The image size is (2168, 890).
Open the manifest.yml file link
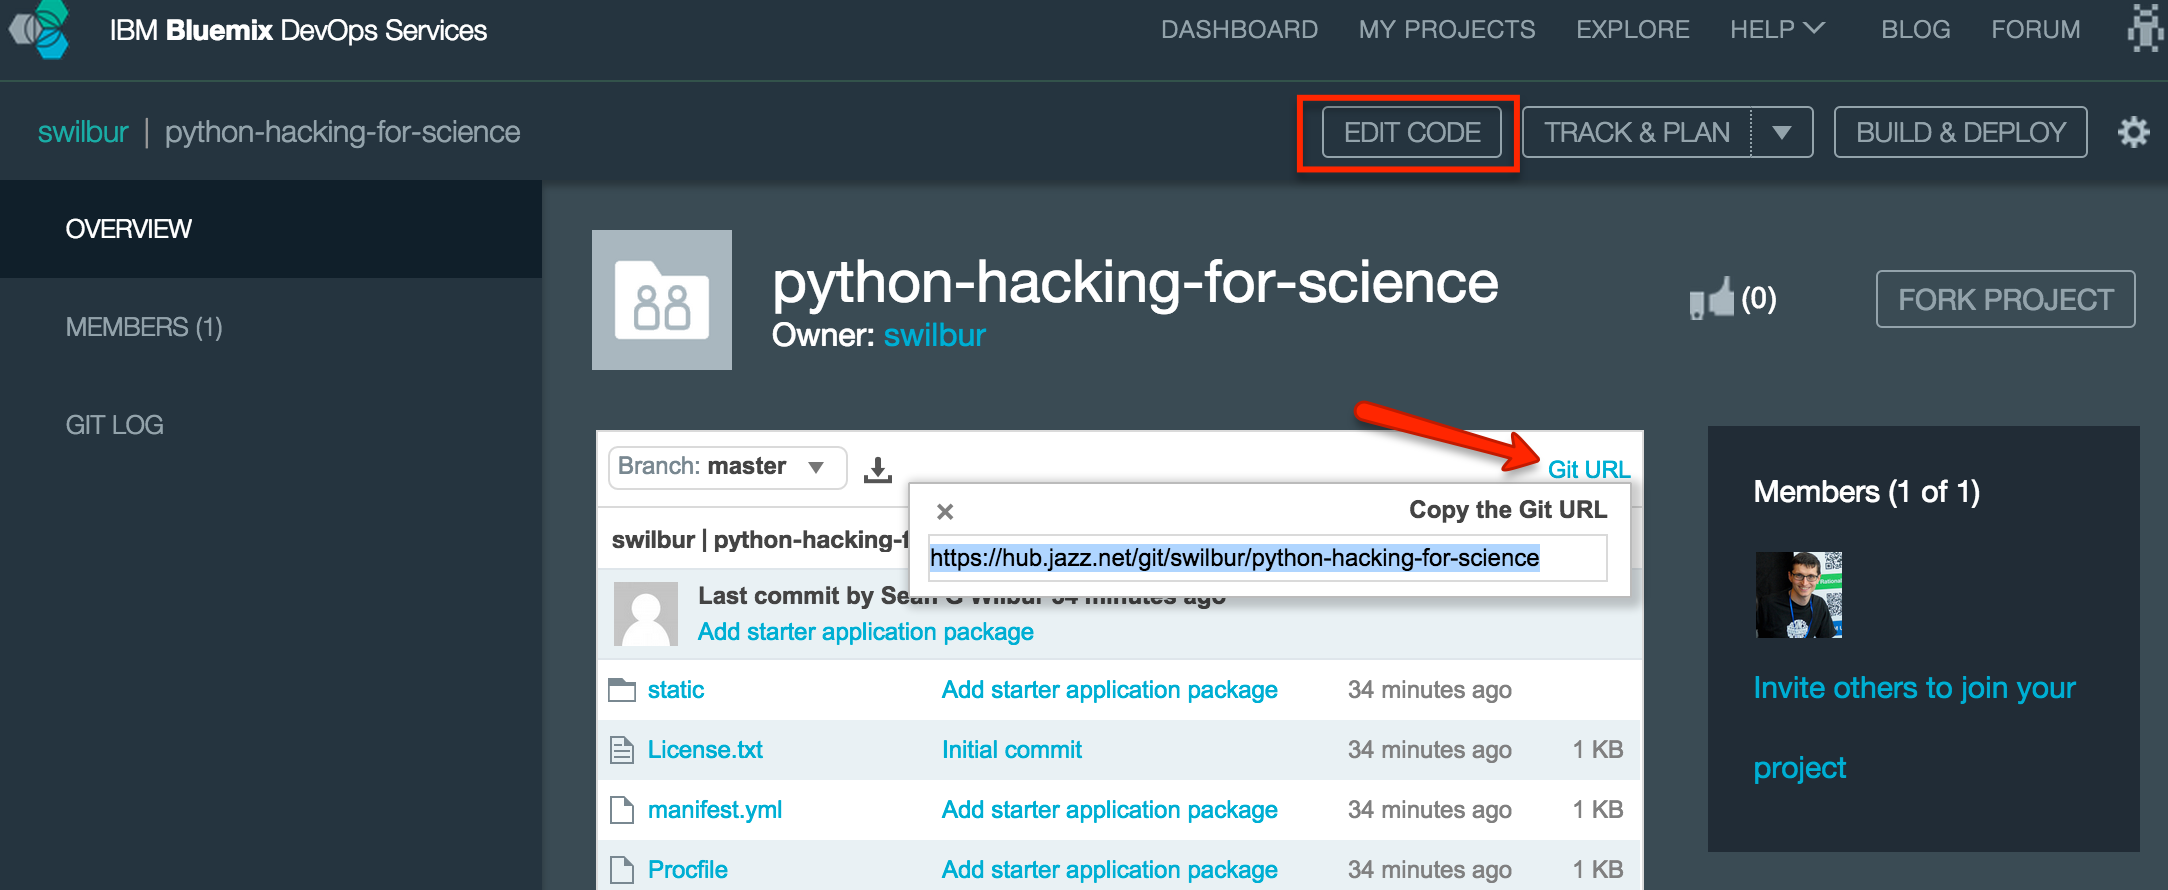pos(715,810)
